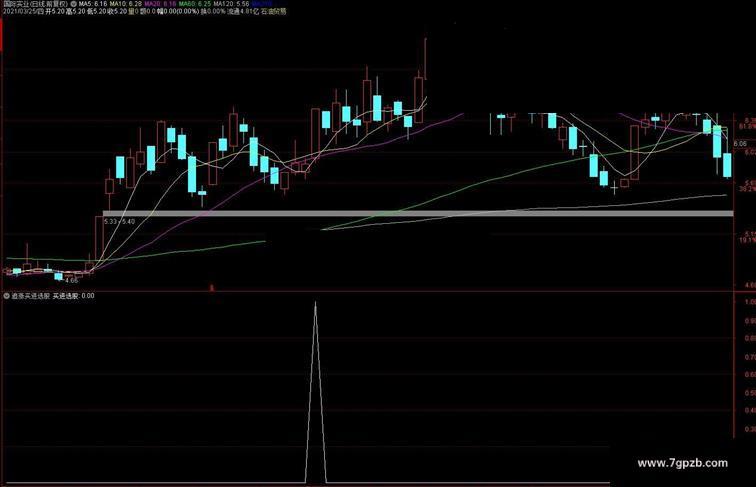
Task: Click the gray 5.33-5.40 support band
Action: click(x=418, y=213)
